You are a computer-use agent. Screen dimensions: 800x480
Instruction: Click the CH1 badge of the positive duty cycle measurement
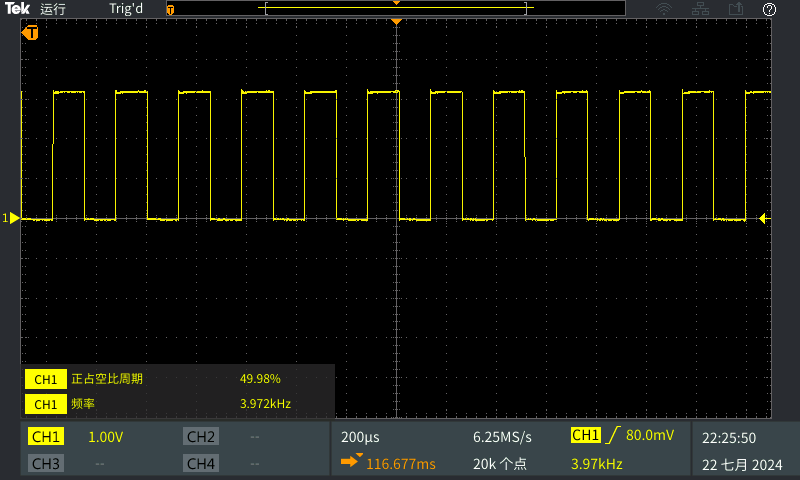coord(46,379)
